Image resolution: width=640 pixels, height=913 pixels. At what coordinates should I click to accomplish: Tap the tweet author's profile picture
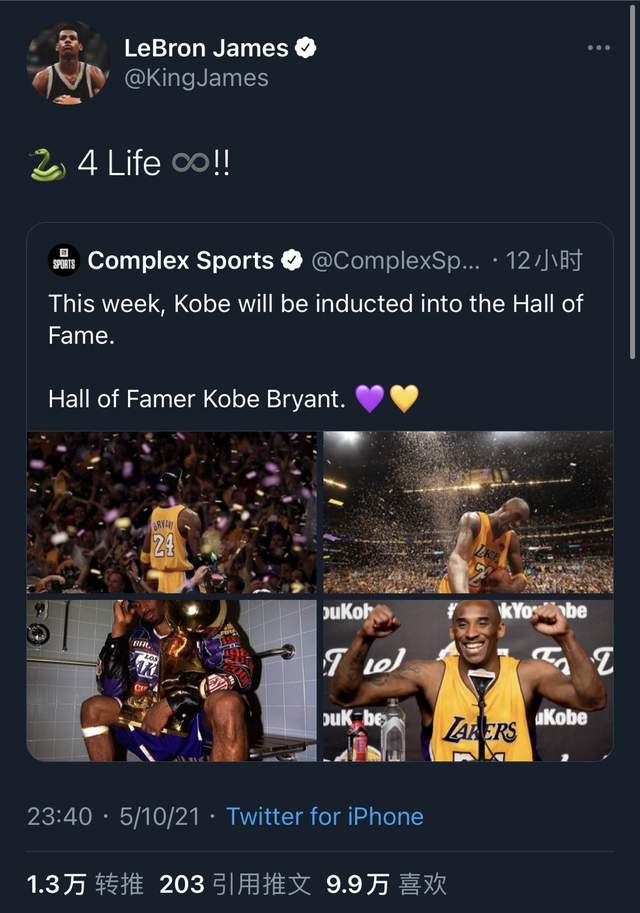click(68, 62)
